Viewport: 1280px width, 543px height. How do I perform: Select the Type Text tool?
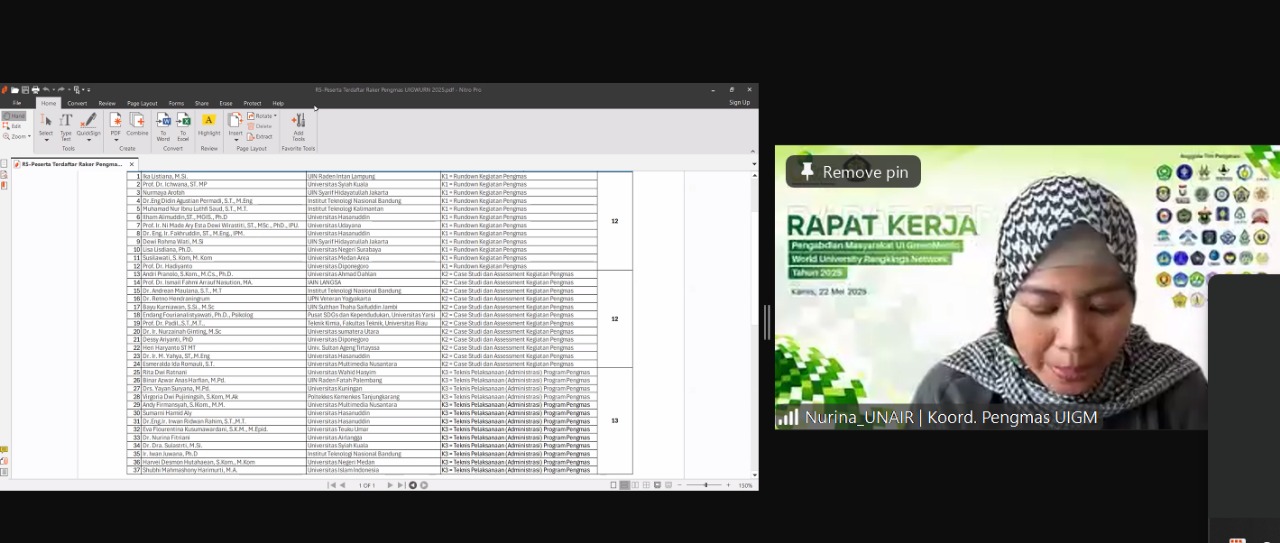tap(66, 124)
